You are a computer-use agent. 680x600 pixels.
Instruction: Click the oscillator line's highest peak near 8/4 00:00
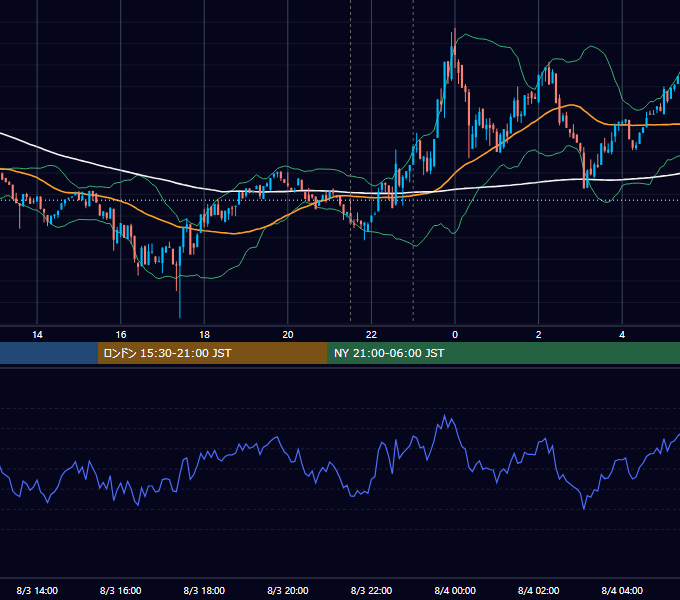click(445, 416)
